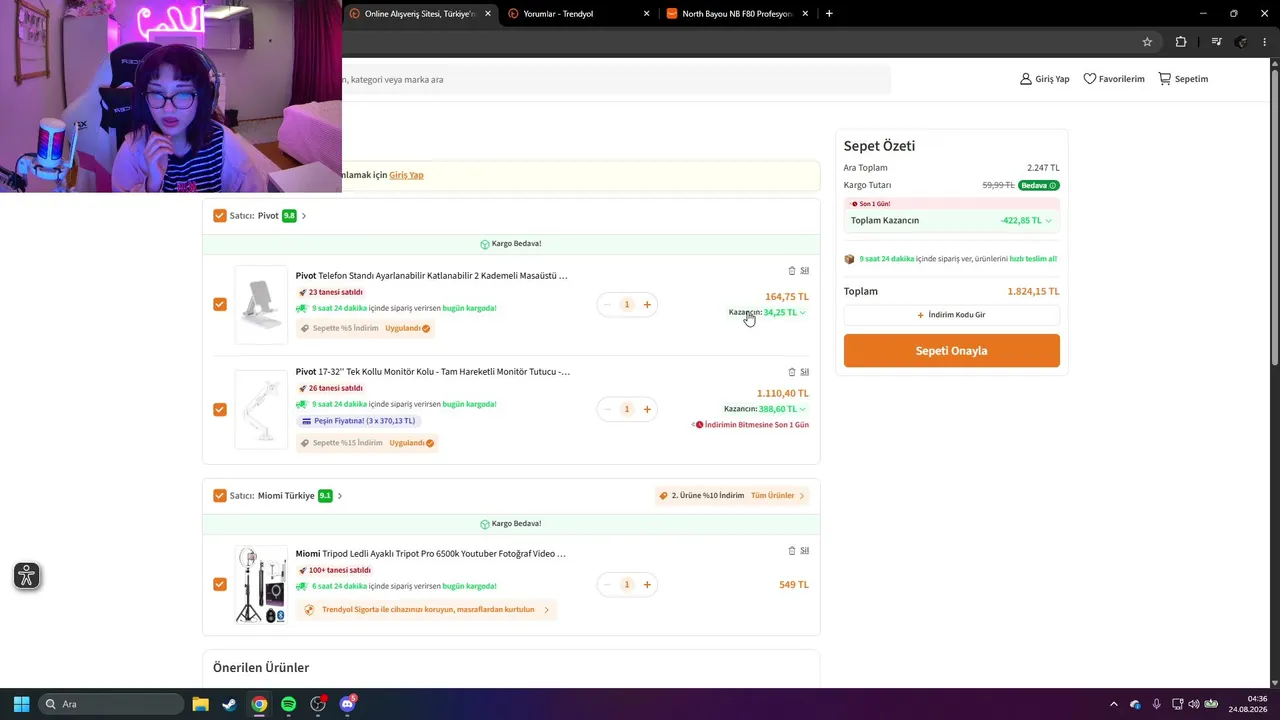Expand the Miomi Türkiye seller chevron
The height and width of the screenshot is (720, 1280).
pos(340,496)
